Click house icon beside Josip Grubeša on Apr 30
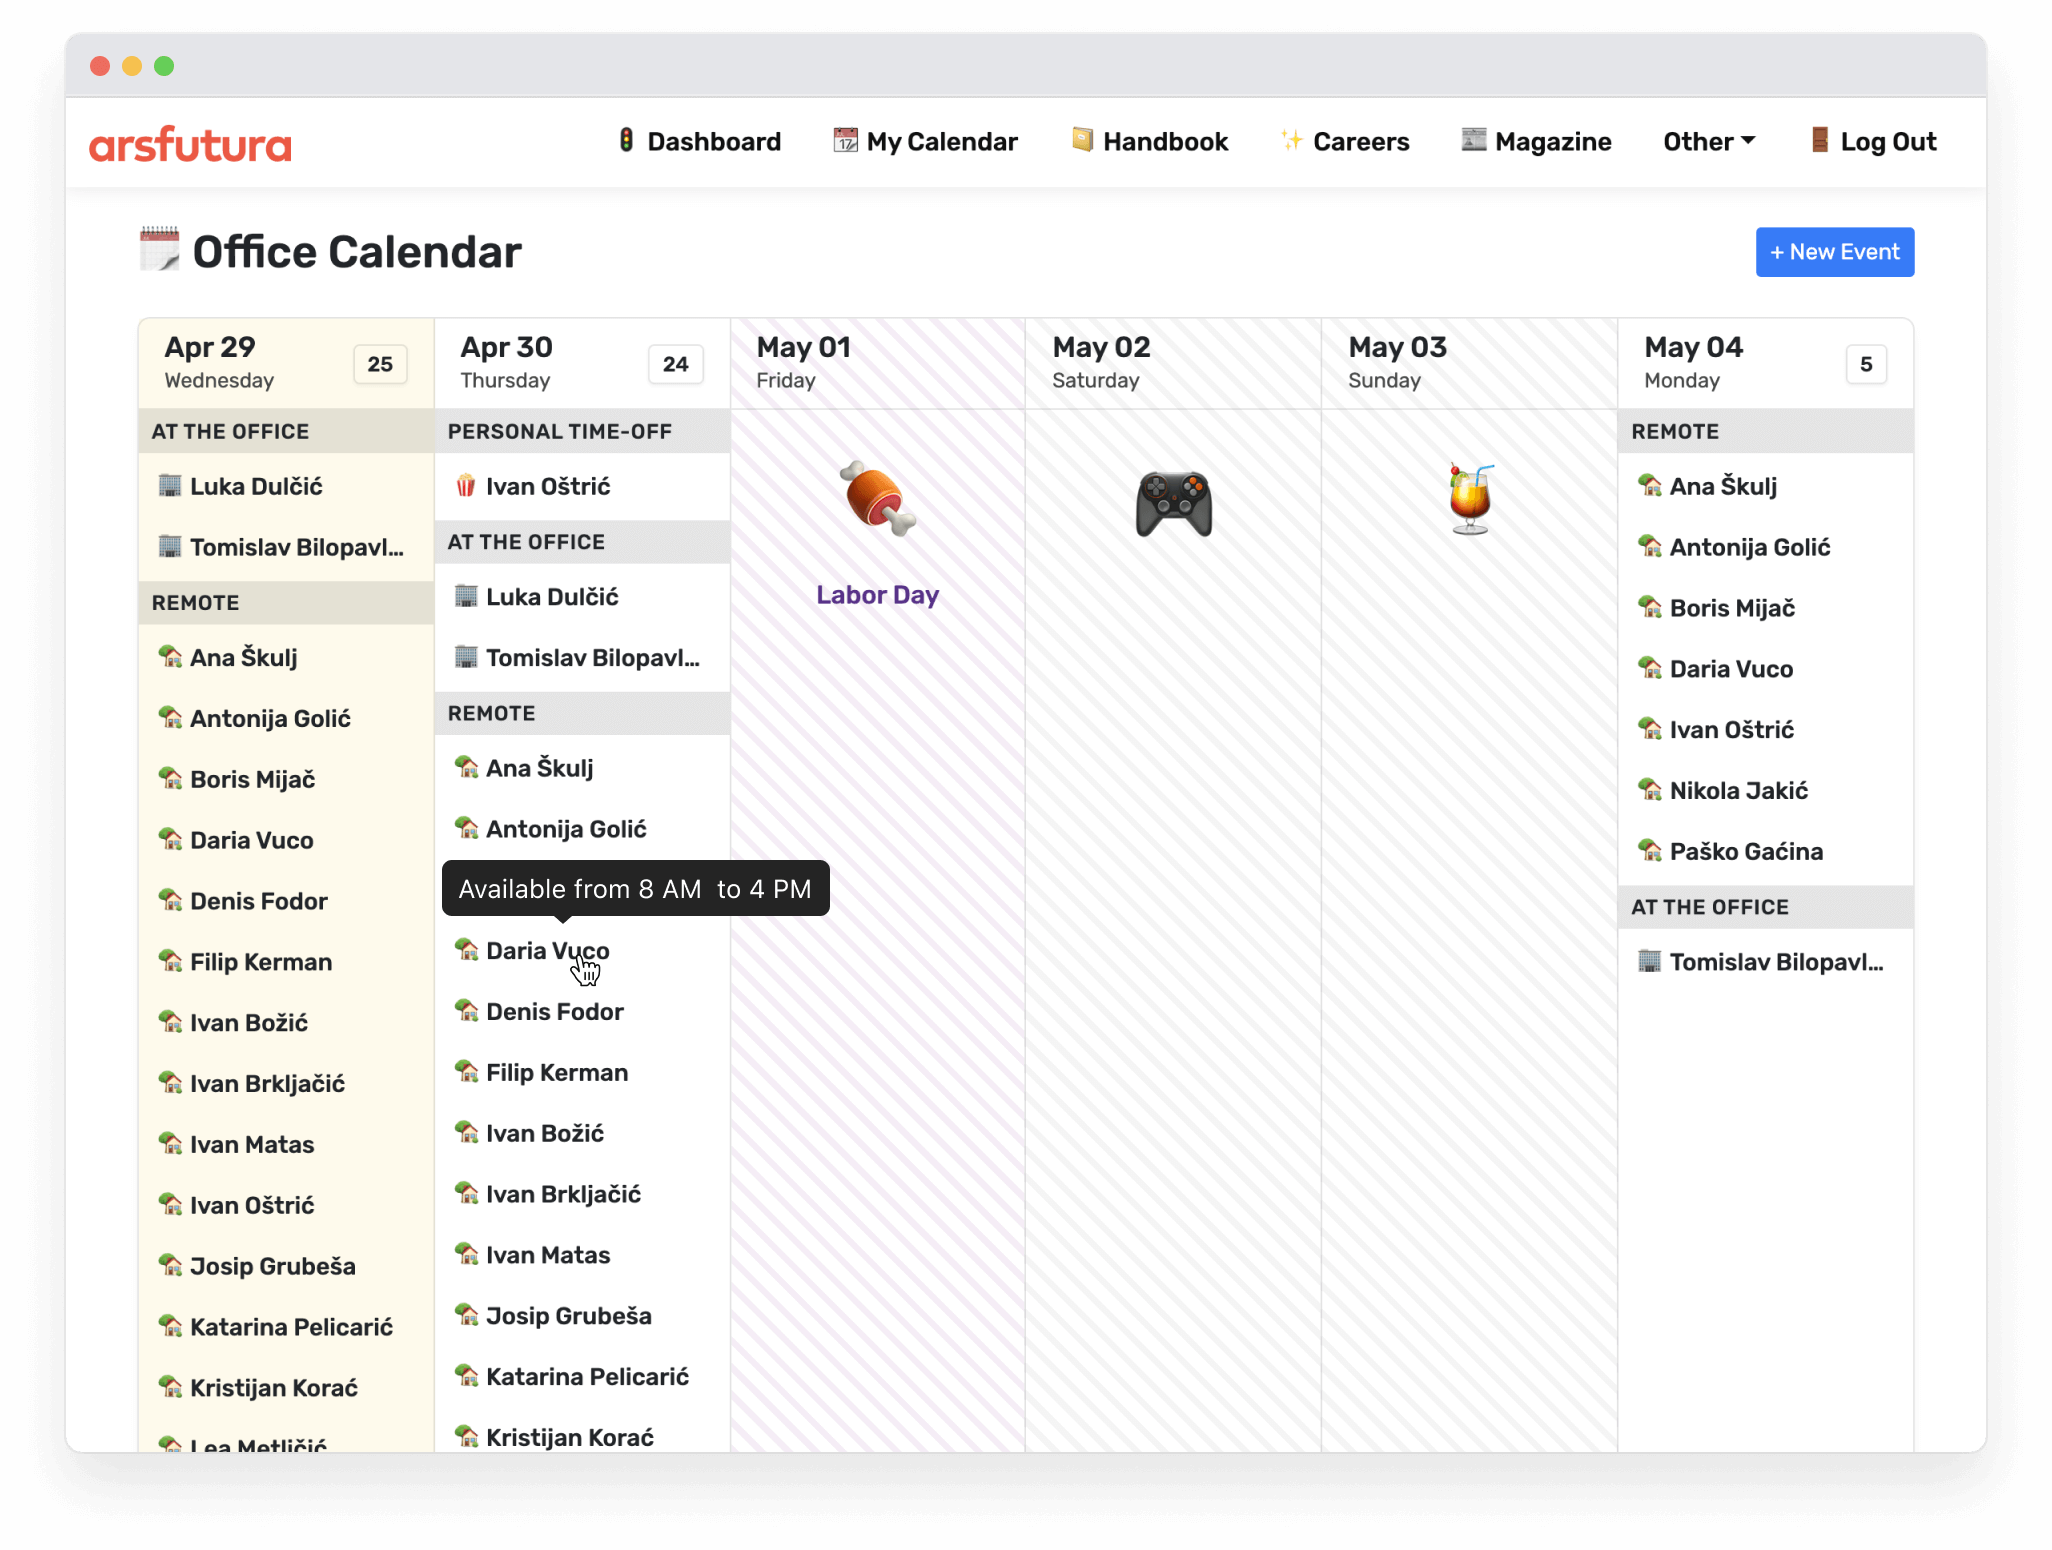Viewport: 2052px width, 1550px height. (x=466, y=1314)
